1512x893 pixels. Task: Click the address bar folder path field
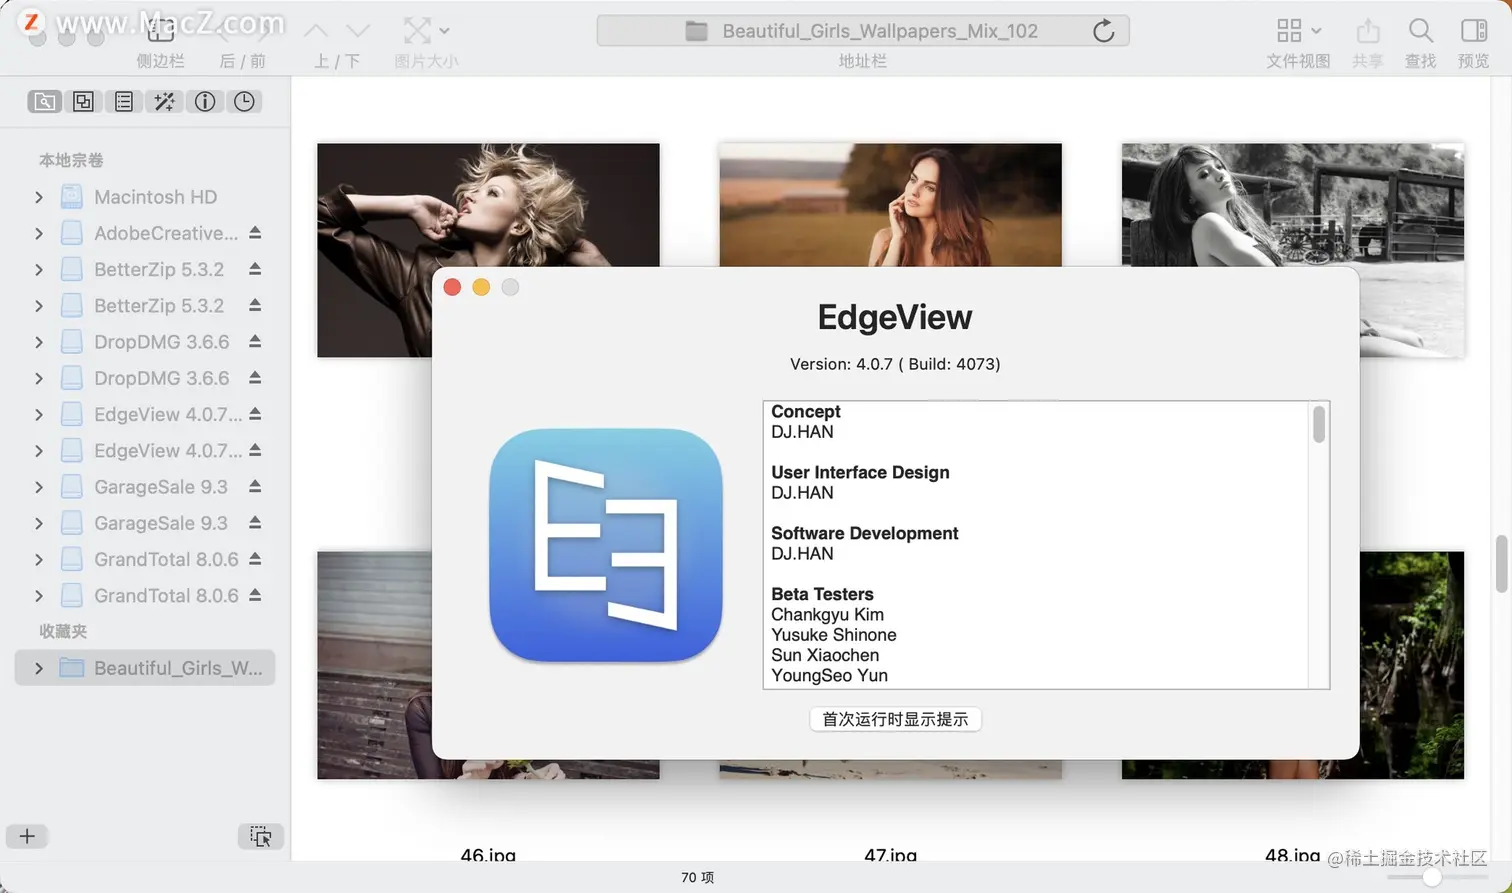click(x=862, y=31)
